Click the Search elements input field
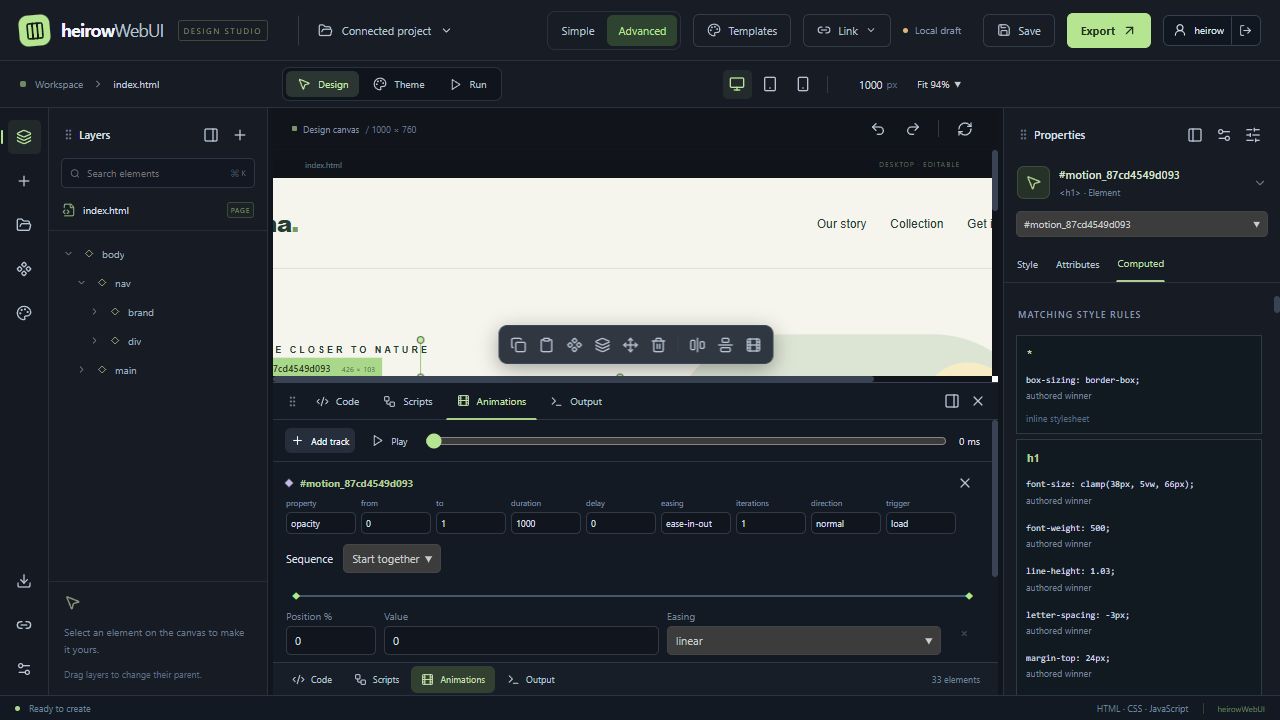Viewport: 1280px width, 720px height. pyautogui.click(x=158, y=173)
